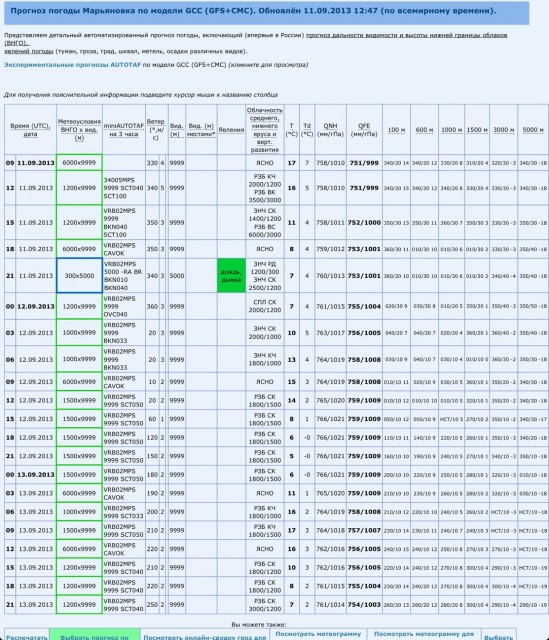Viewport: 549px width, 640px height.
Task: Select the 'VRB02MPS 9999 OVC040' miniAUTOTAF cell
Action: tap(124, 306)
